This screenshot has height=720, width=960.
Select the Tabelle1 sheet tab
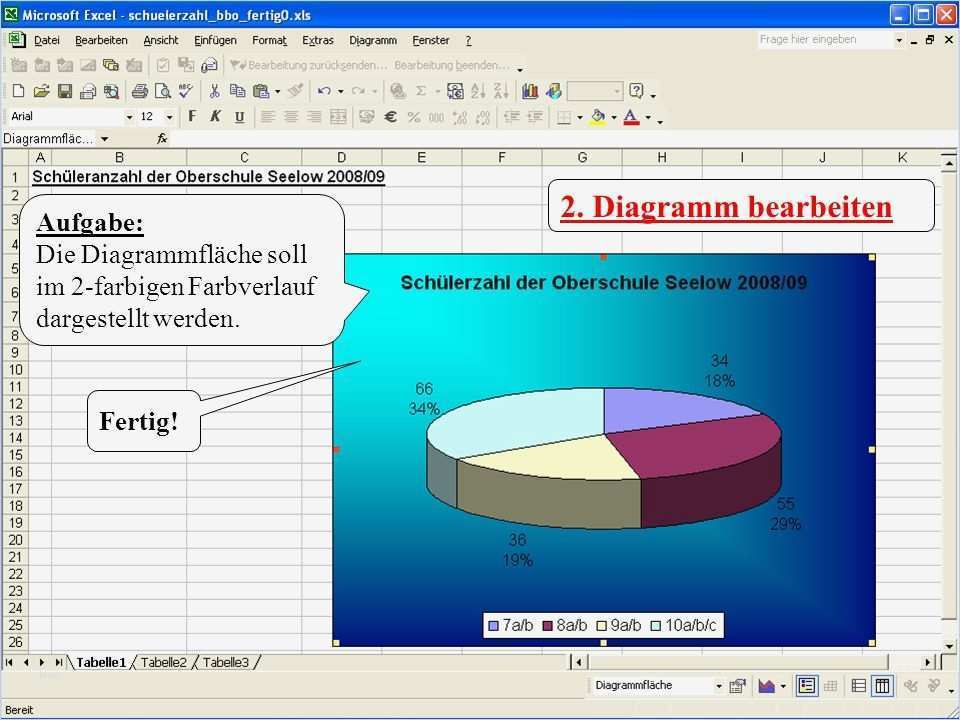pyautogui.click(x=101, y=662)
